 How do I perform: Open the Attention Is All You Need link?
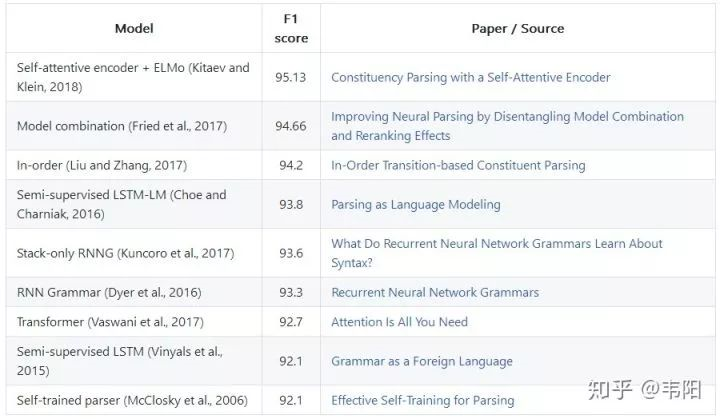[399, 322]
